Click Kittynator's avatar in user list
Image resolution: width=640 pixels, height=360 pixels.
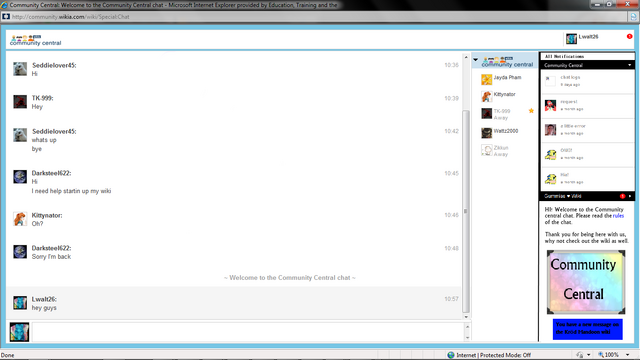486,96
